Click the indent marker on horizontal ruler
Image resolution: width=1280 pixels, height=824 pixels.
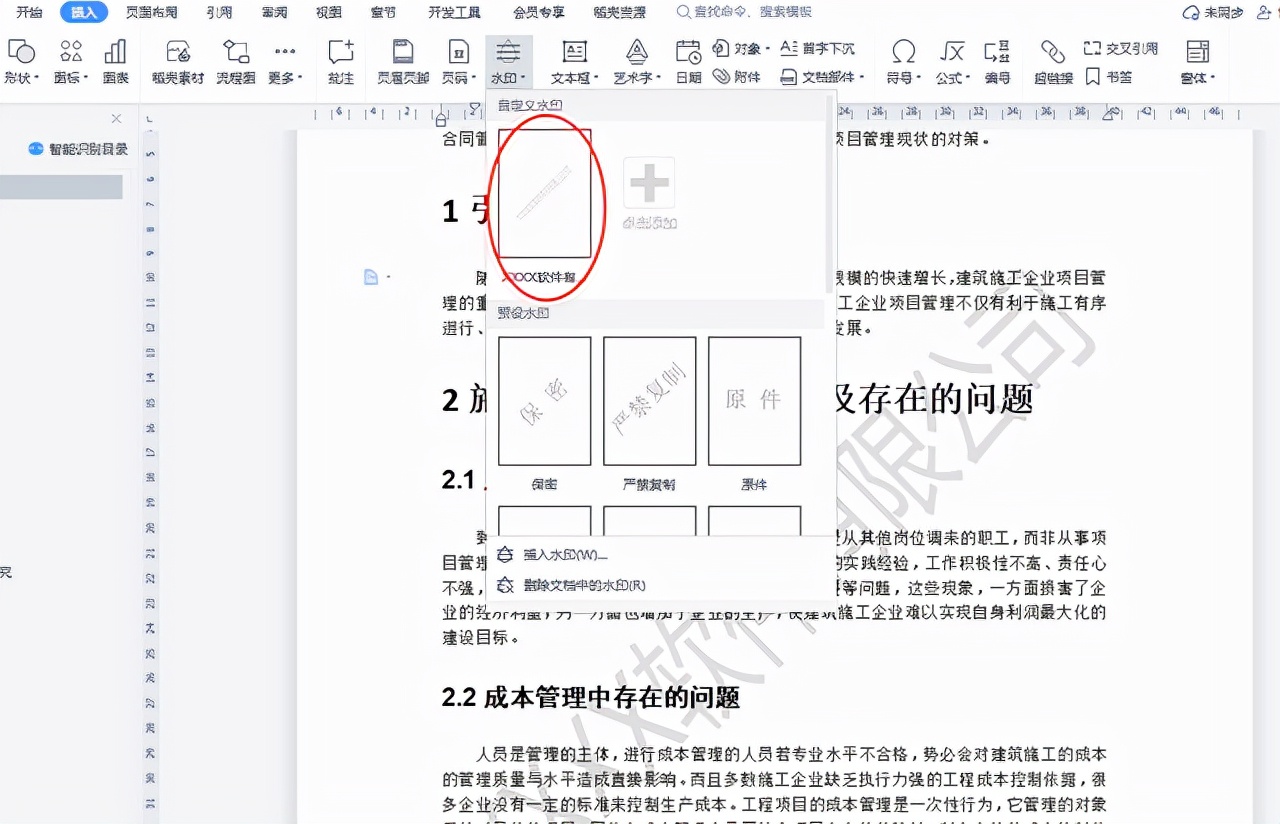pos(441,117)
